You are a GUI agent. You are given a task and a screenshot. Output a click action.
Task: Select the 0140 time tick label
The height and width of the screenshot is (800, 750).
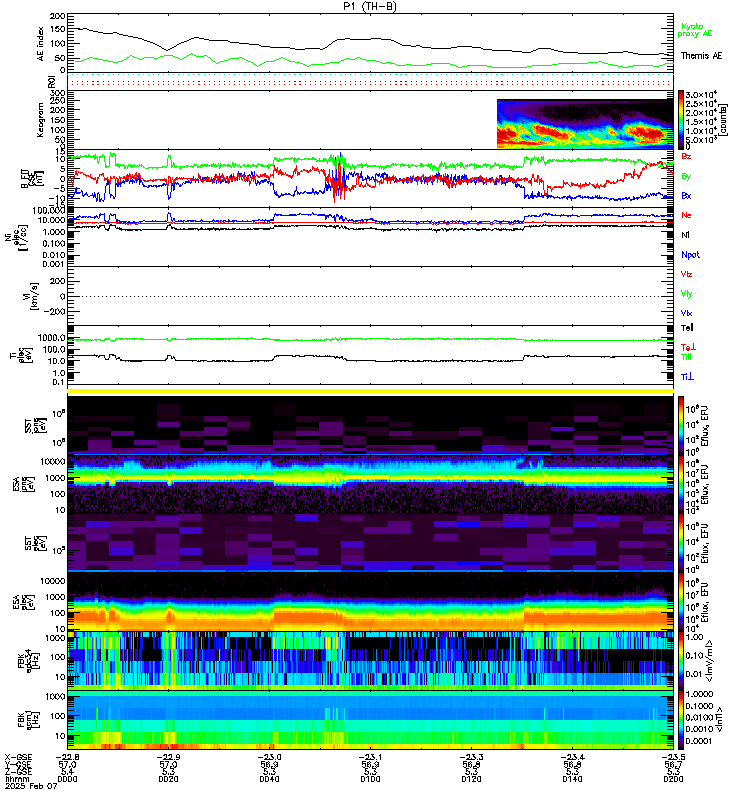[x=572, y=779]
